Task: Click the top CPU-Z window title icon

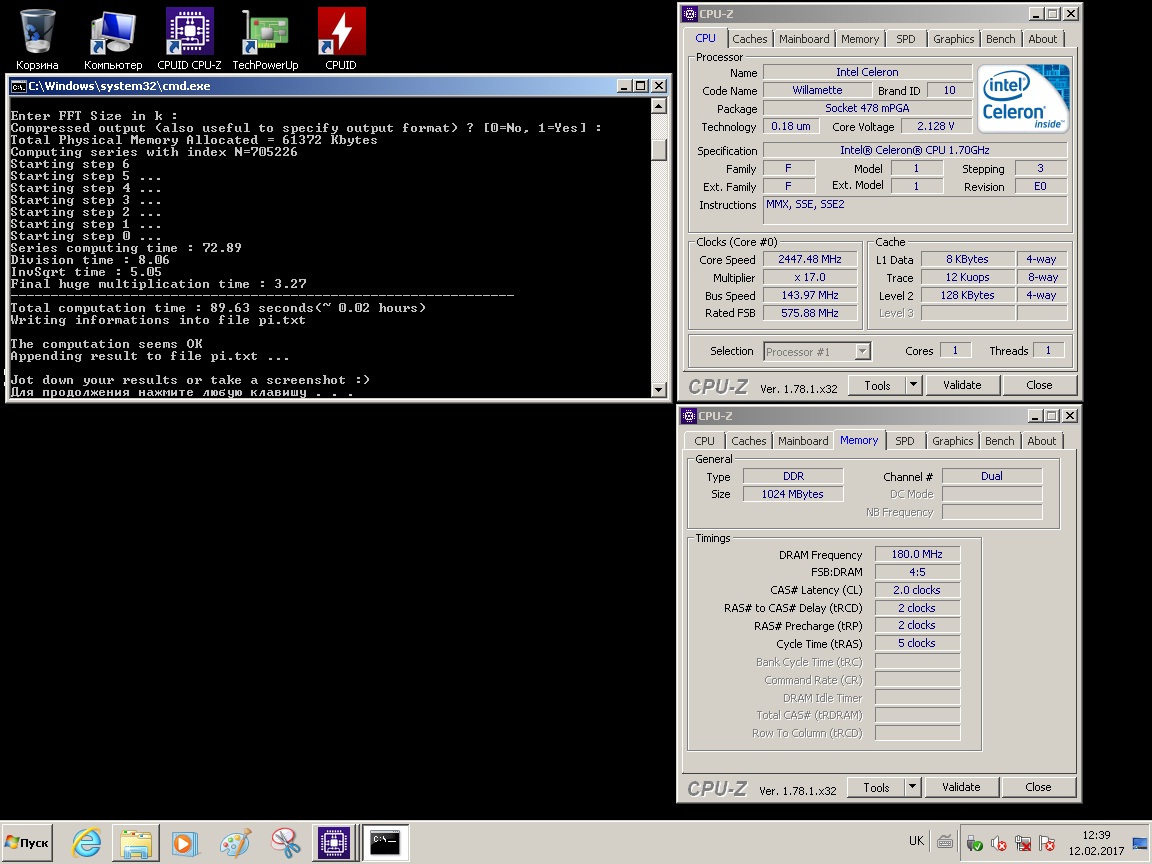Action: click(x=689, y=14)
